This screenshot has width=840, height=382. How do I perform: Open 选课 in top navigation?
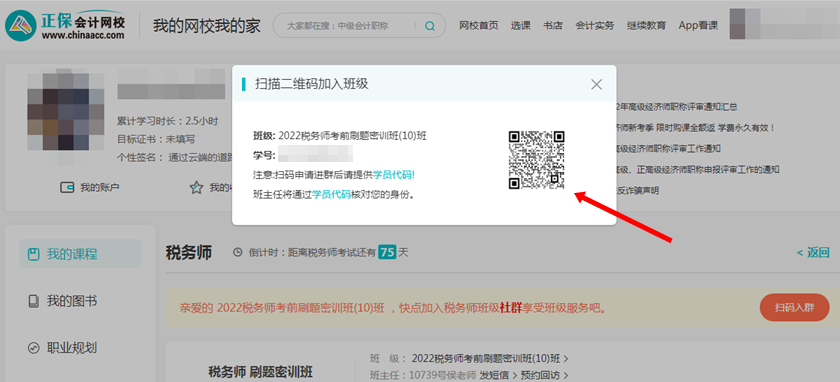tap(520, 25)
